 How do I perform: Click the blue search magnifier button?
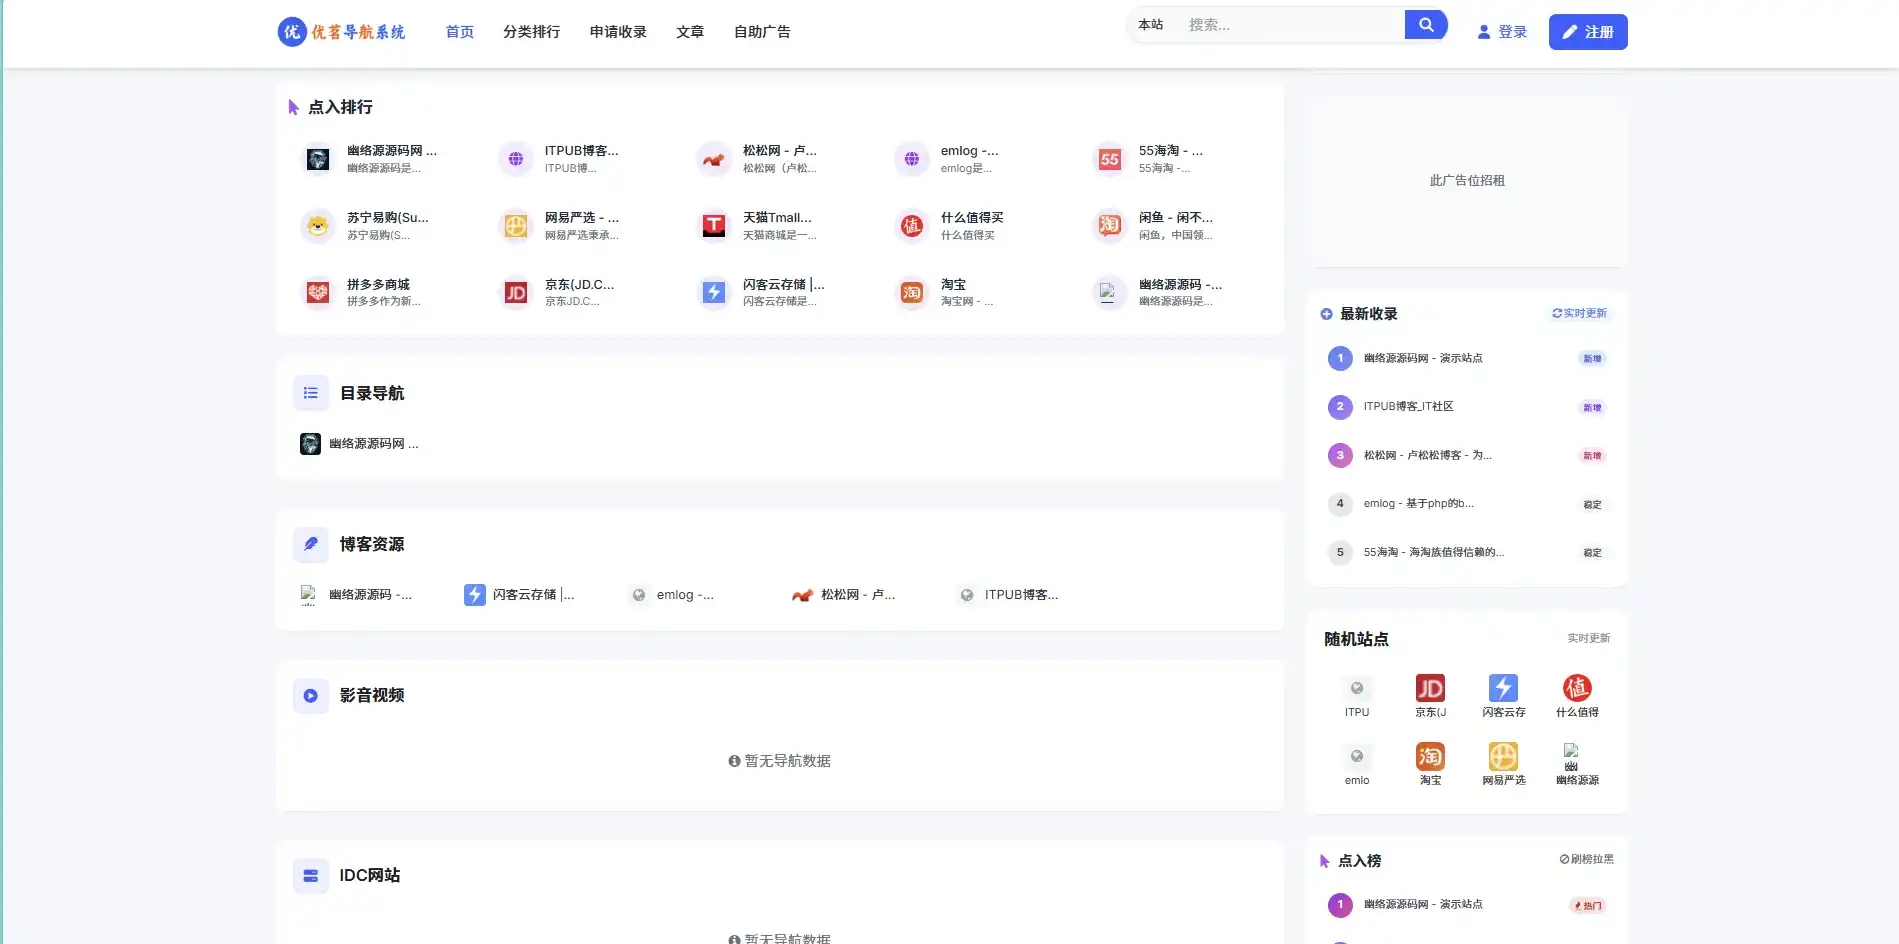[x=1425, y=25]
